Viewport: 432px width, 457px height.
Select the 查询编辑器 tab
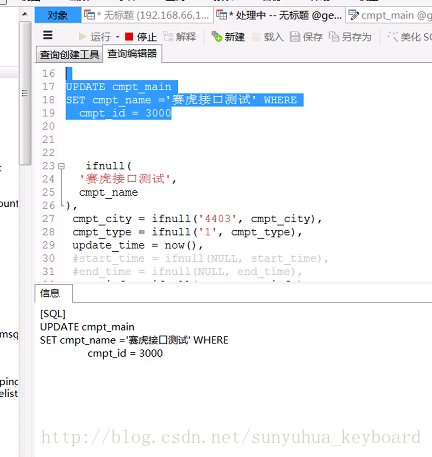(132, 54)
